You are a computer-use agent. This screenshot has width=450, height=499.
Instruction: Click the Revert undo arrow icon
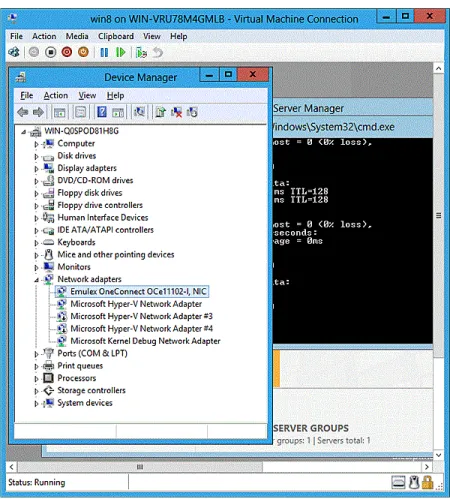tap(158, 53)
